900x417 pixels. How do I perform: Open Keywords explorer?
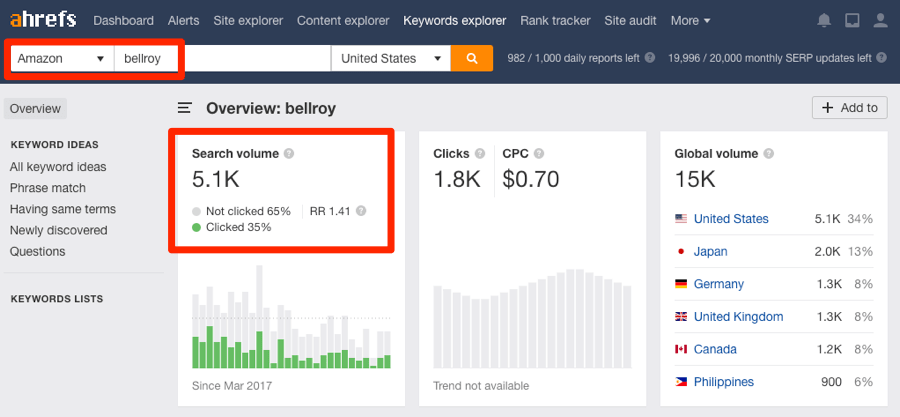click(x=455, y=21)
